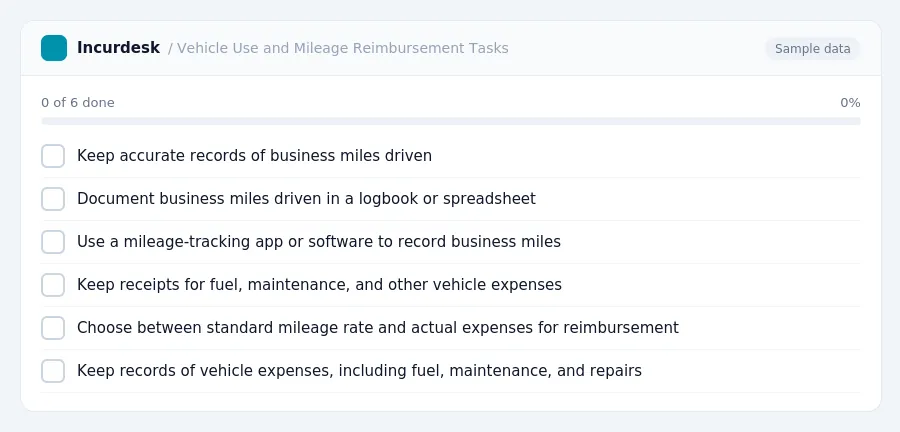
Task: Select text 'Document business miles driven in a logbook or spreadsheet'
Action: click(306, 199)
